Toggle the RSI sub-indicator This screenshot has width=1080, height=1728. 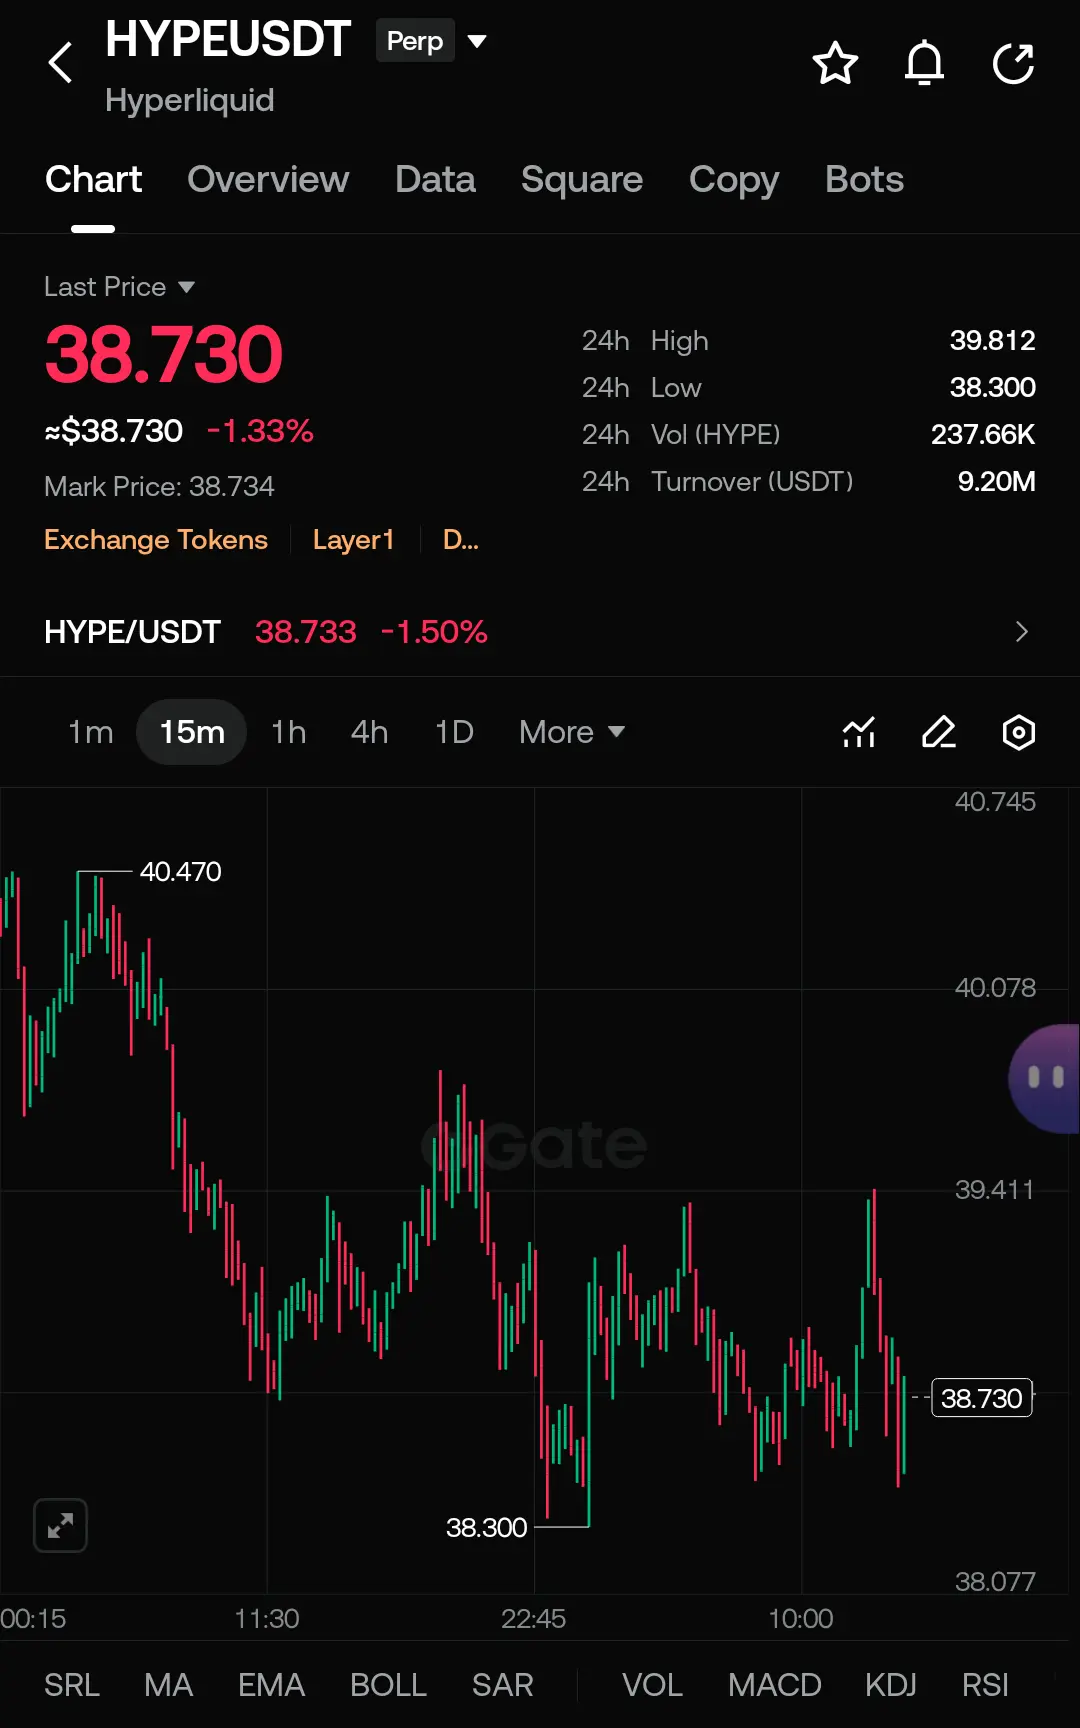985,1685
